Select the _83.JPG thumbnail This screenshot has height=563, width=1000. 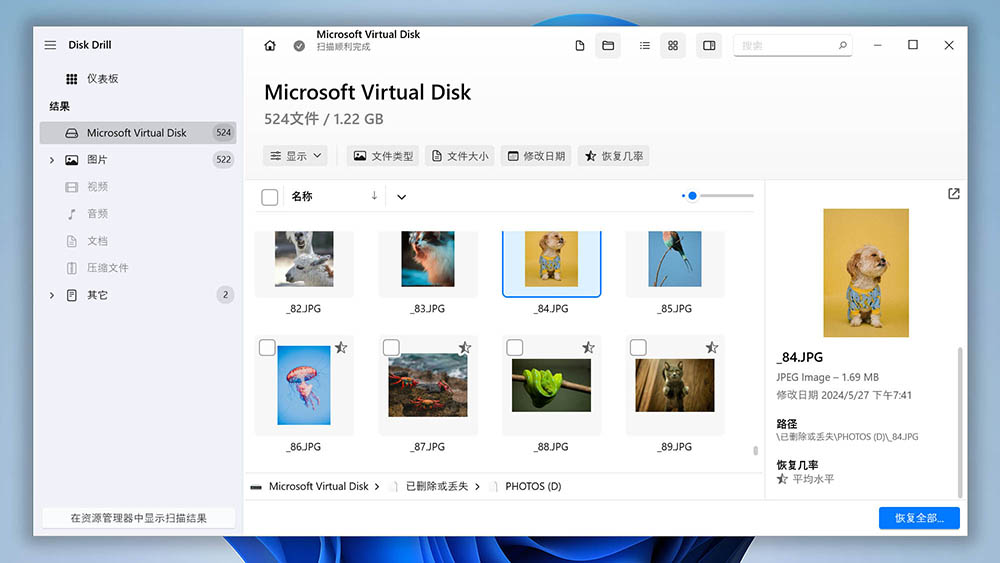[428, 259]
